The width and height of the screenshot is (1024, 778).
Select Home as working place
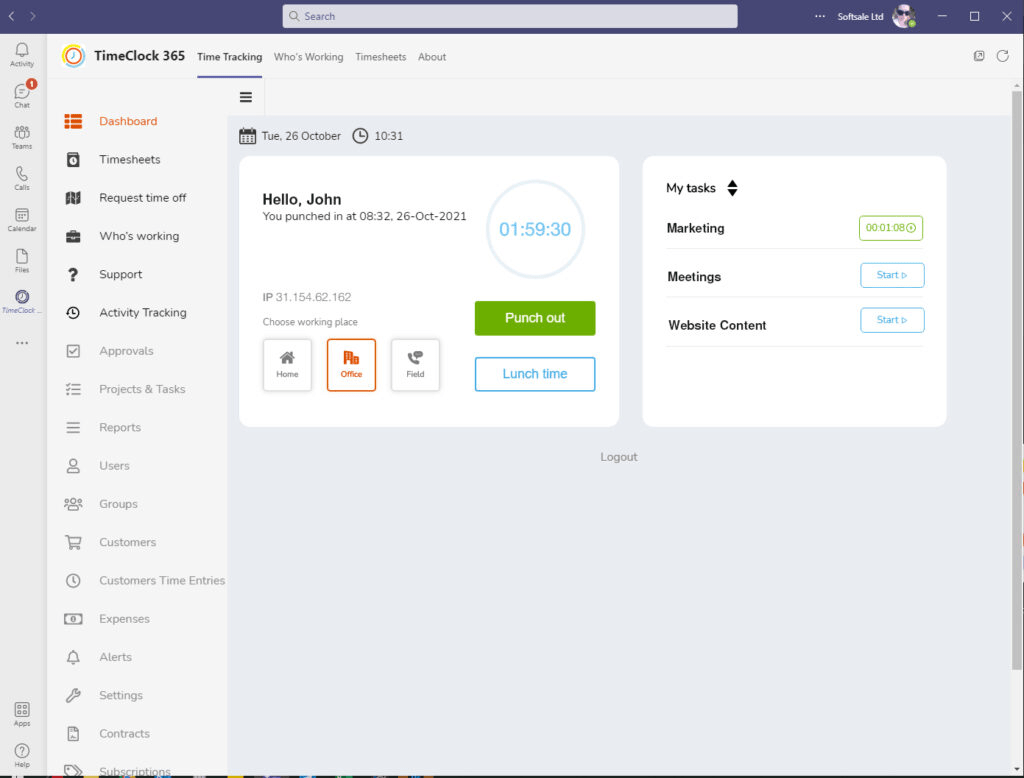click(287, 365)
